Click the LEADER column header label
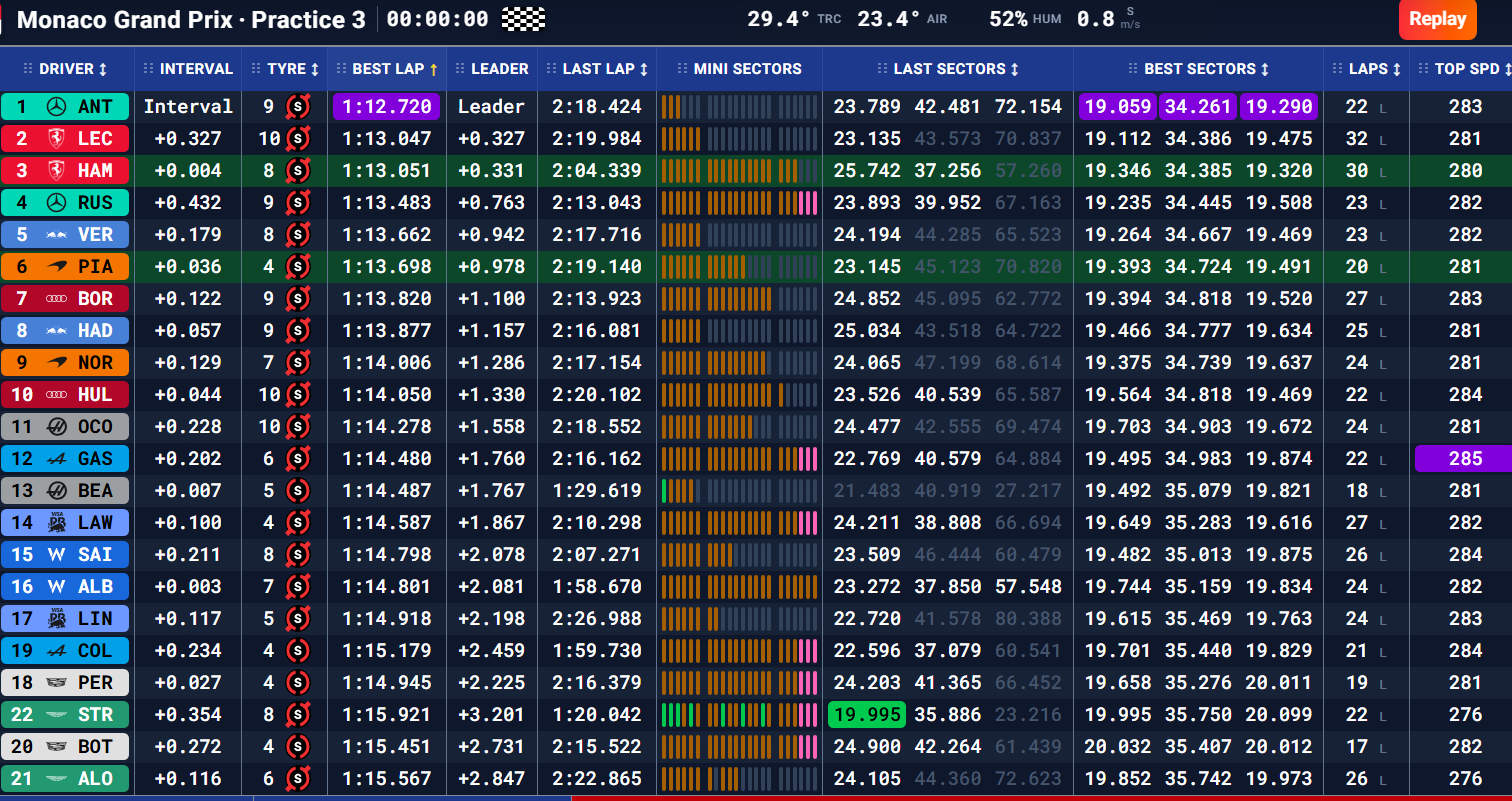Screen dimensions: 1512x801 tap(500, 69)
